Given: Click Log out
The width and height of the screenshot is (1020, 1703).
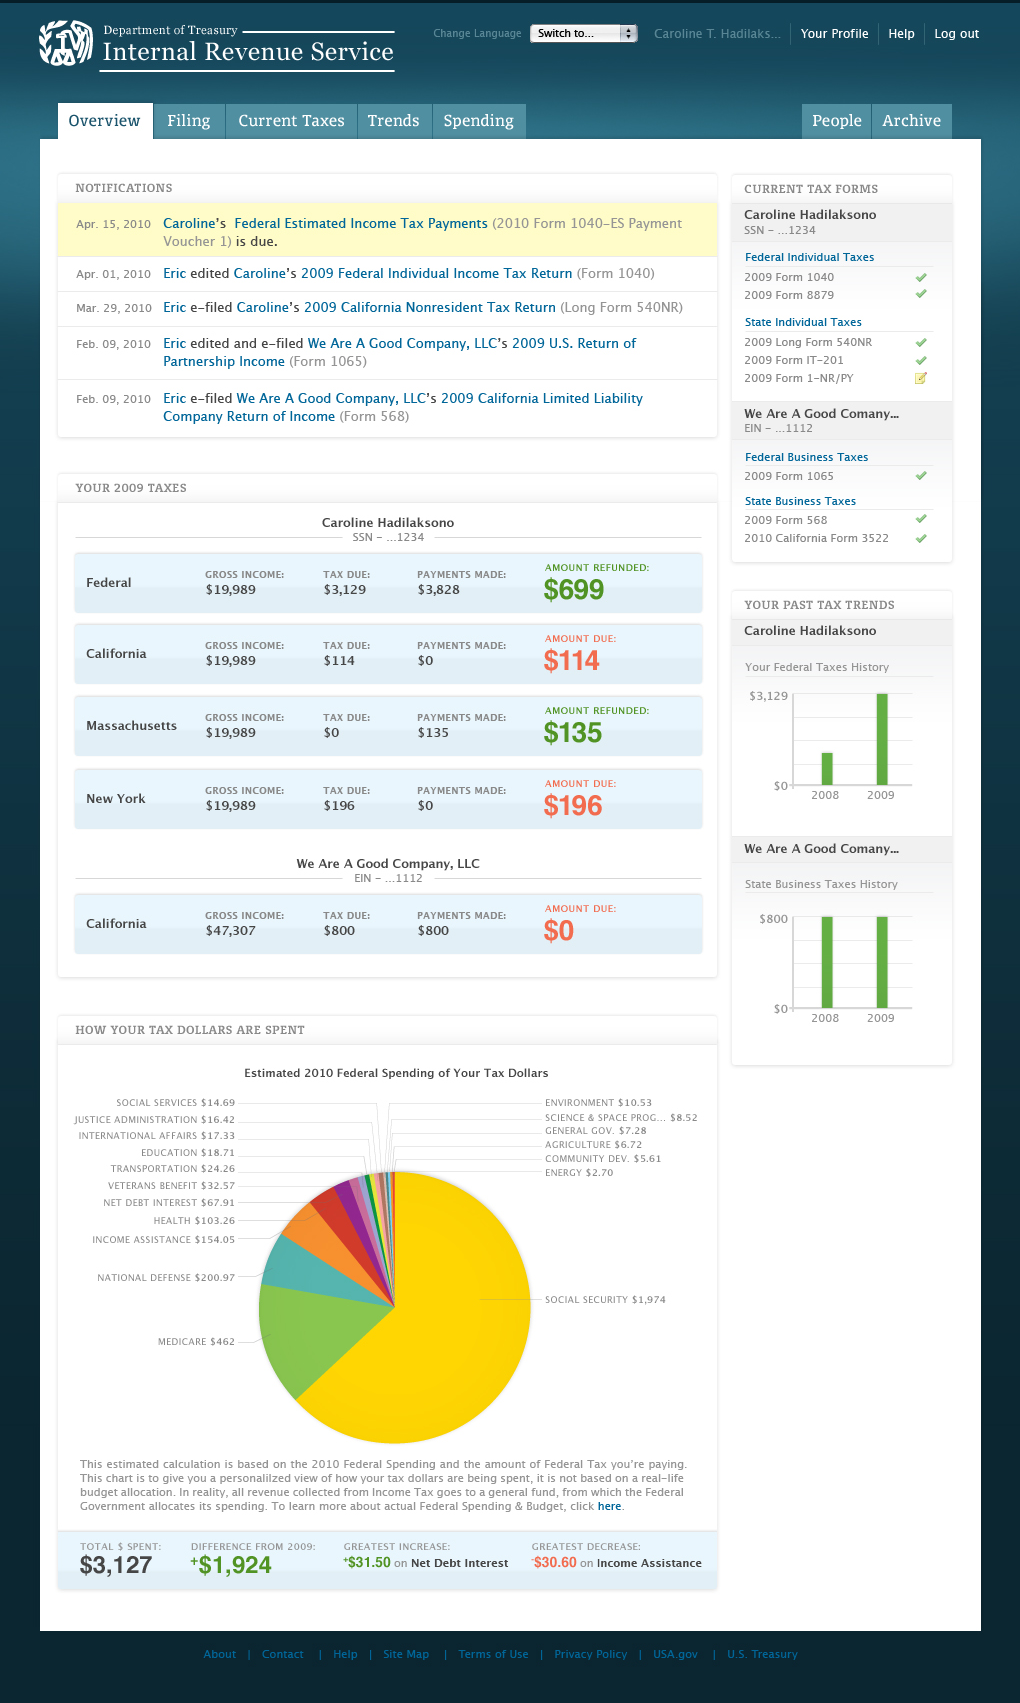Looking at the screenshot, I should coord(957,34).
